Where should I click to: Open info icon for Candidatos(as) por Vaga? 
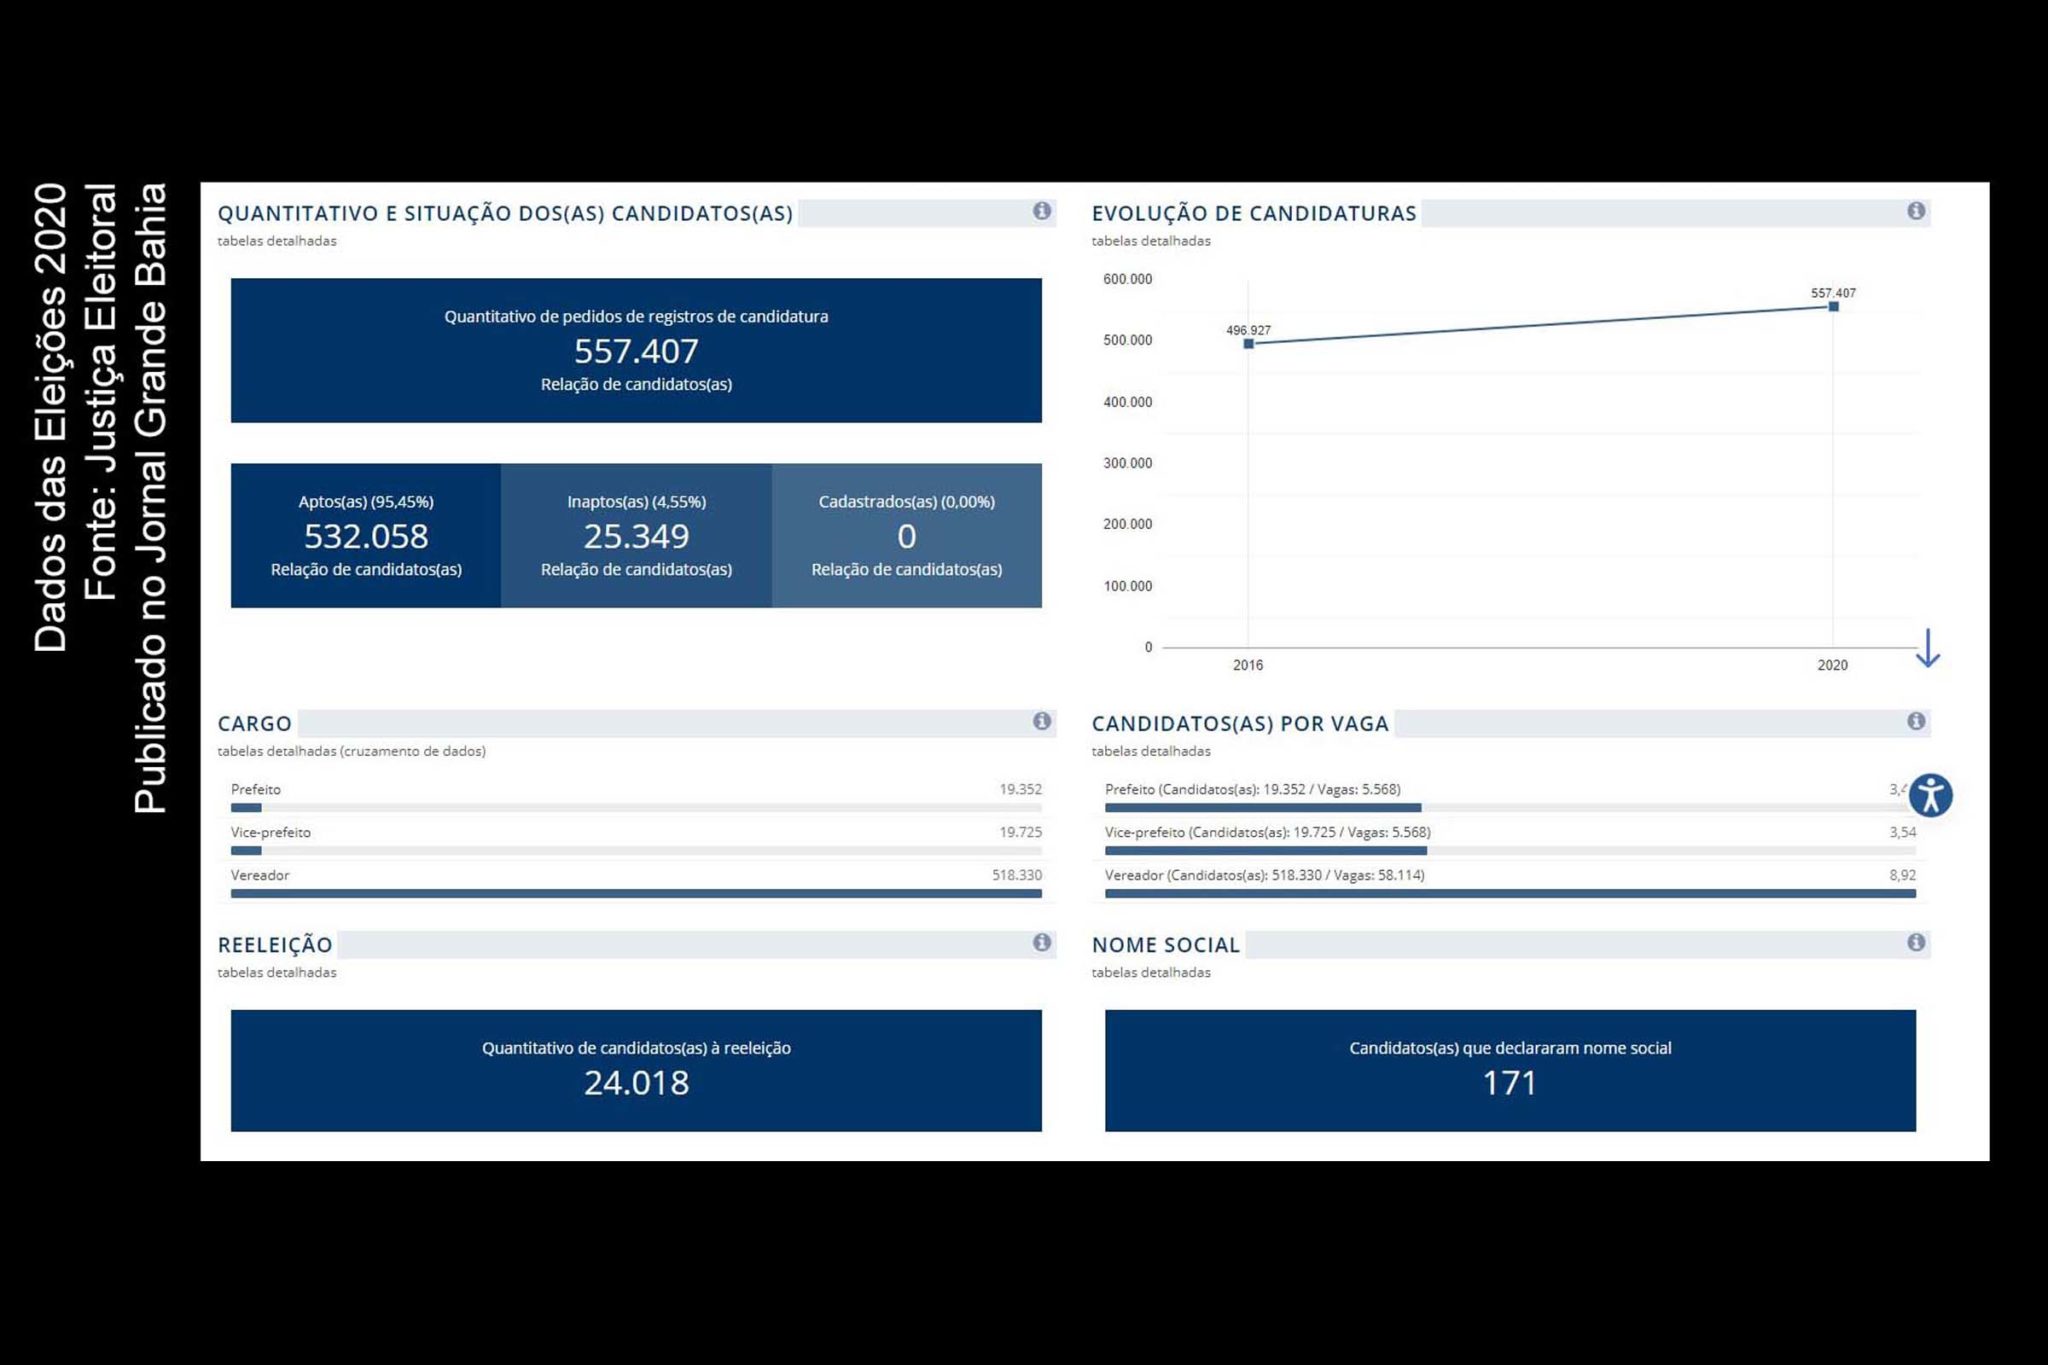point(1915,721)
